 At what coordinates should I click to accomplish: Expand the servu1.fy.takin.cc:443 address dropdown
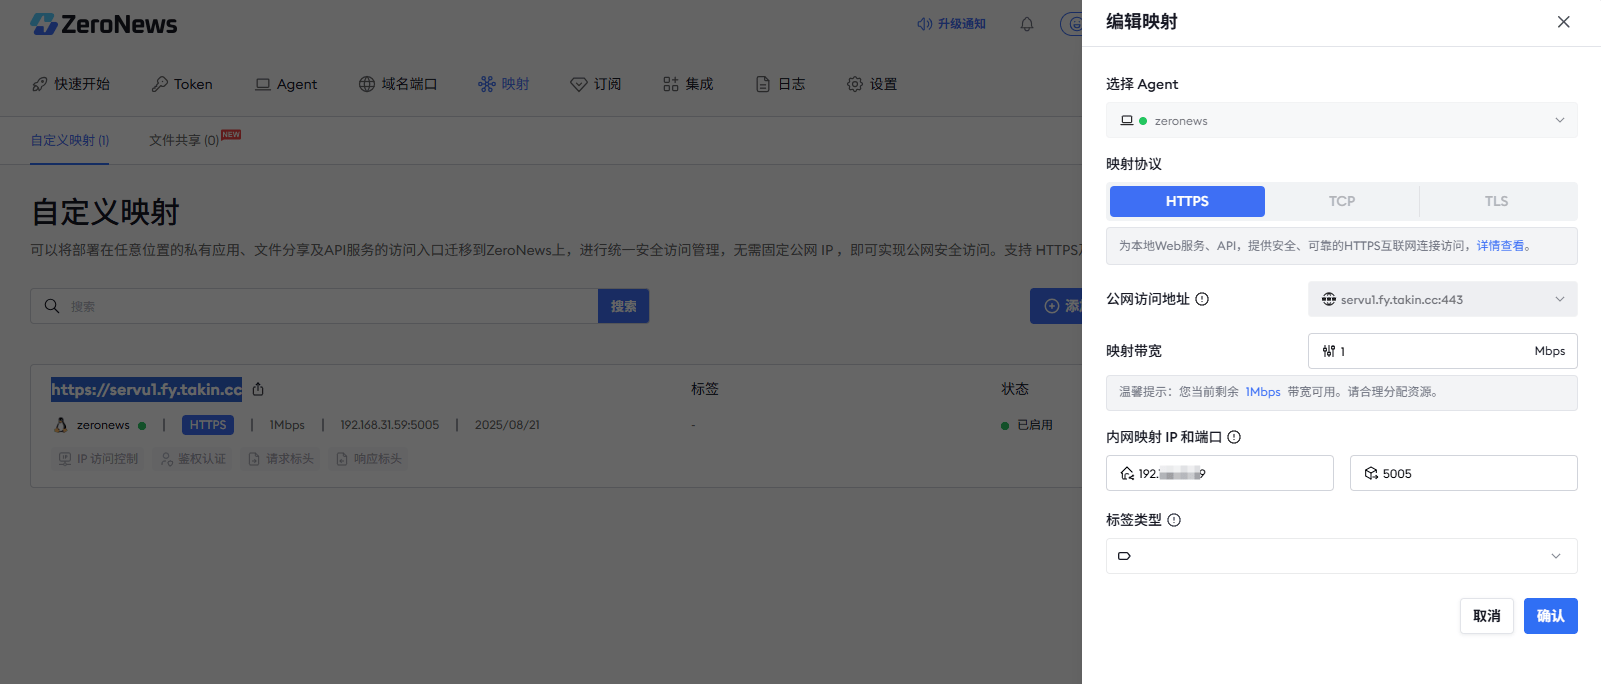(1443, 299)
